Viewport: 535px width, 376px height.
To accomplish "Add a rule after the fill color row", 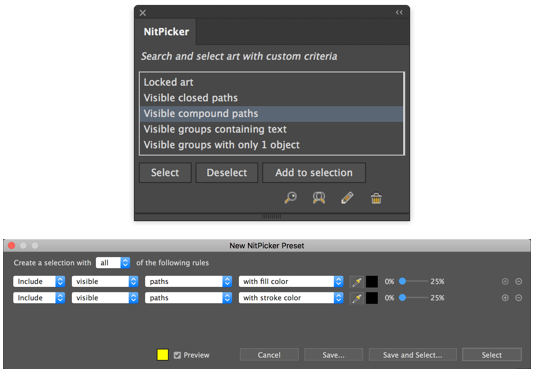I will [505, 281].
